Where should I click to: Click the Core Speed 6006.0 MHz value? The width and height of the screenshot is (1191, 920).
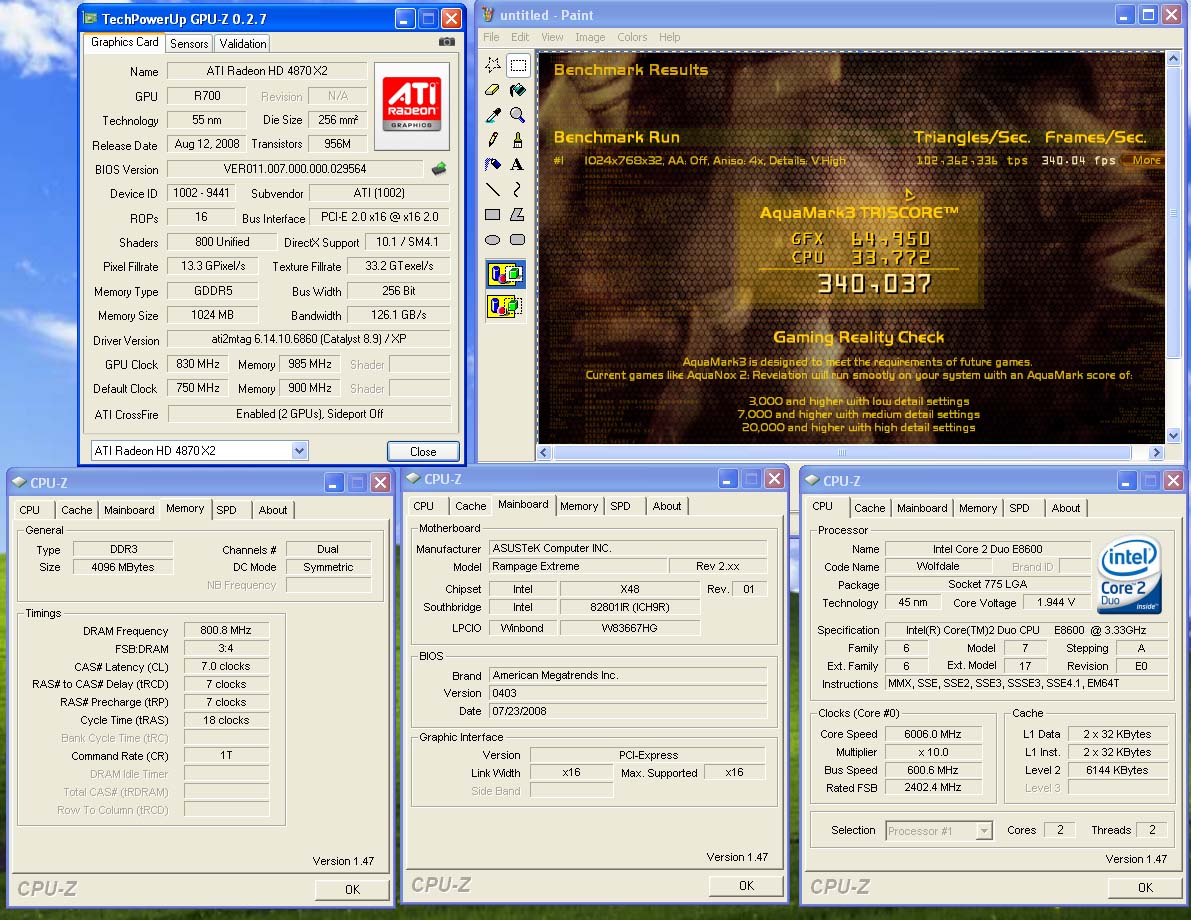(x=933, y=735)
